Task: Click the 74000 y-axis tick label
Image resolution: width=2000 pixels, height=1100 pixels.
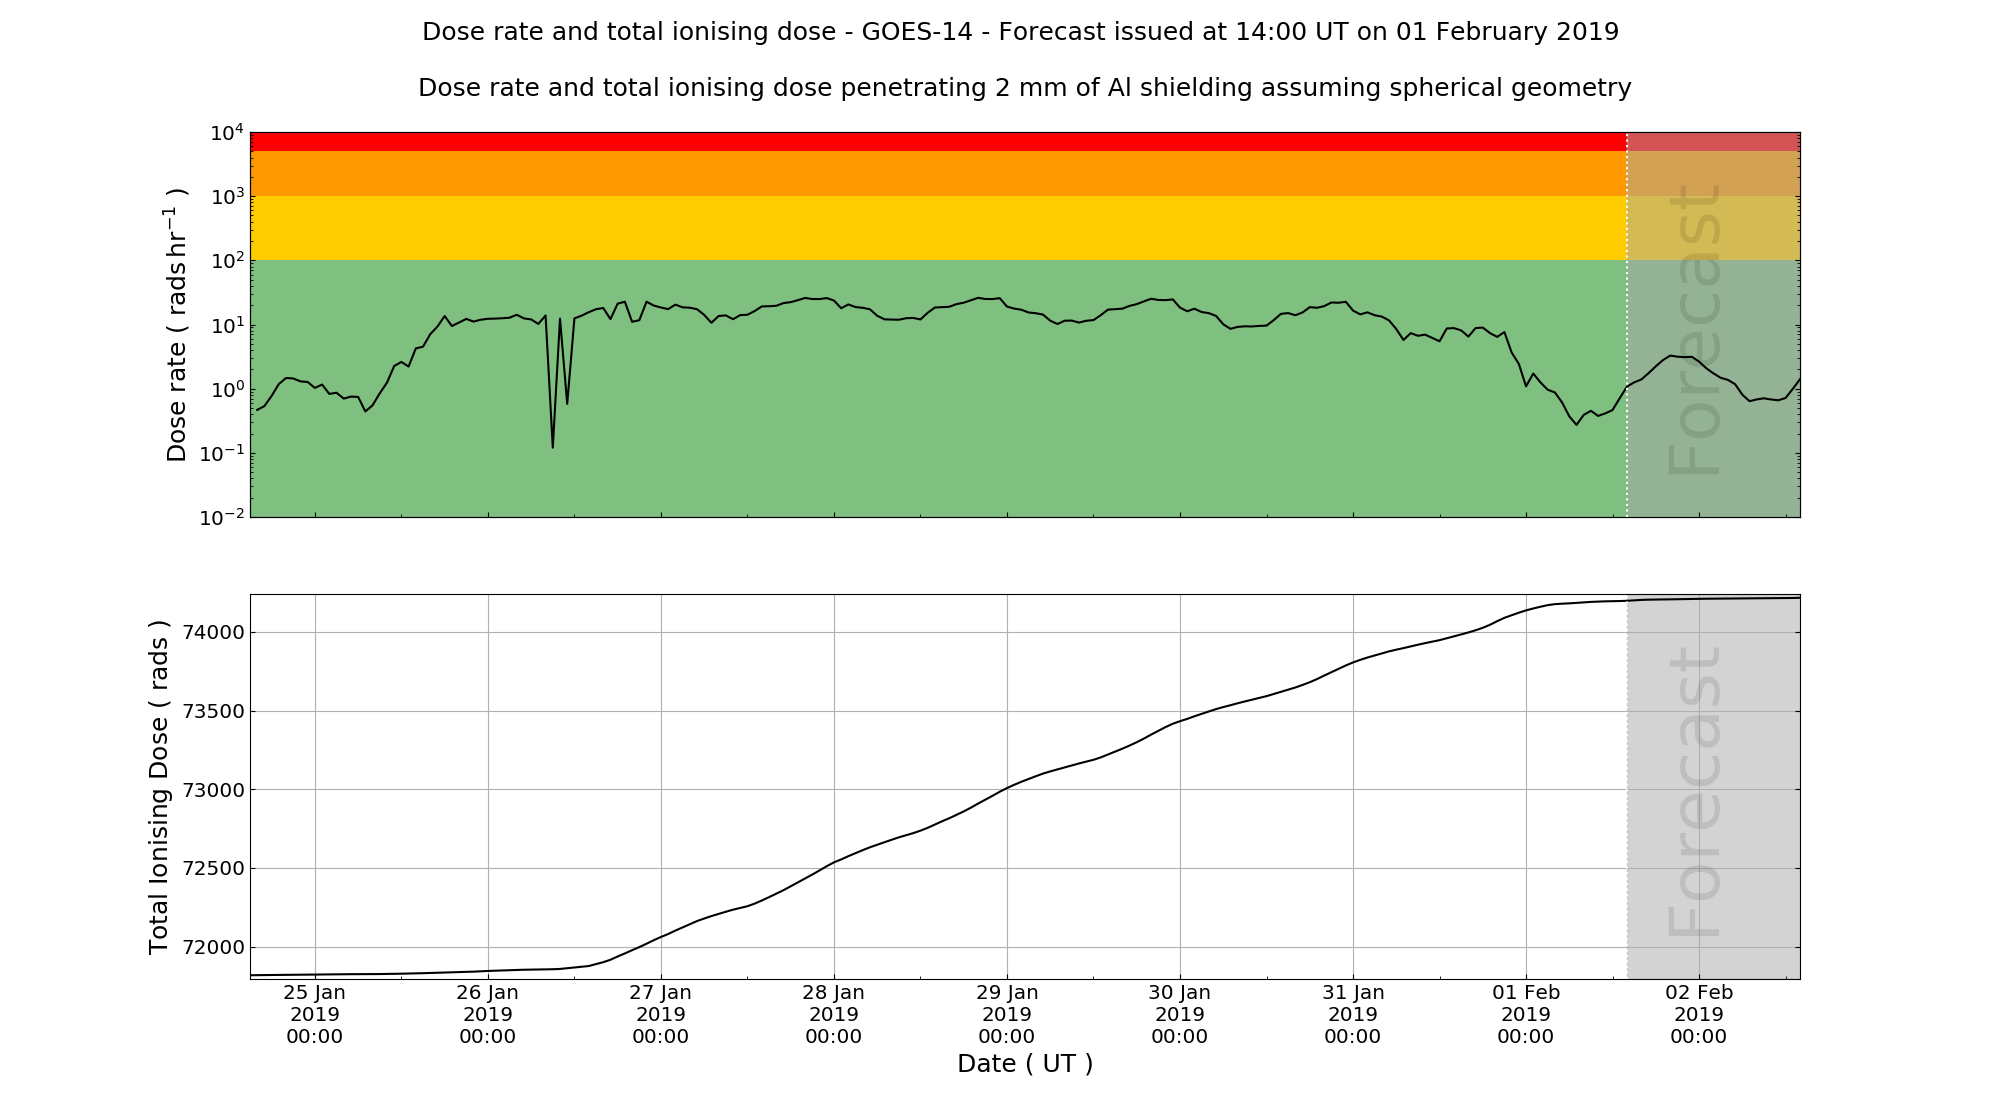Action: pos(213,633)
